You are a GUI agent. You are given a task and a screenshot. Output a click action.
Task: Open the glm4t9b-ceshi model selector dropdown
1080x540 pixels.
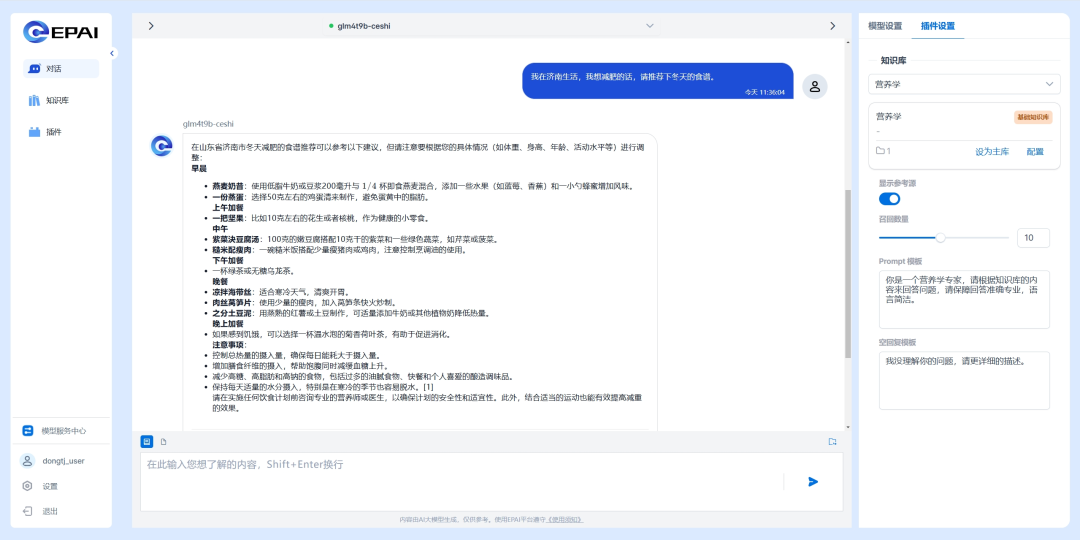coord(649,26)
